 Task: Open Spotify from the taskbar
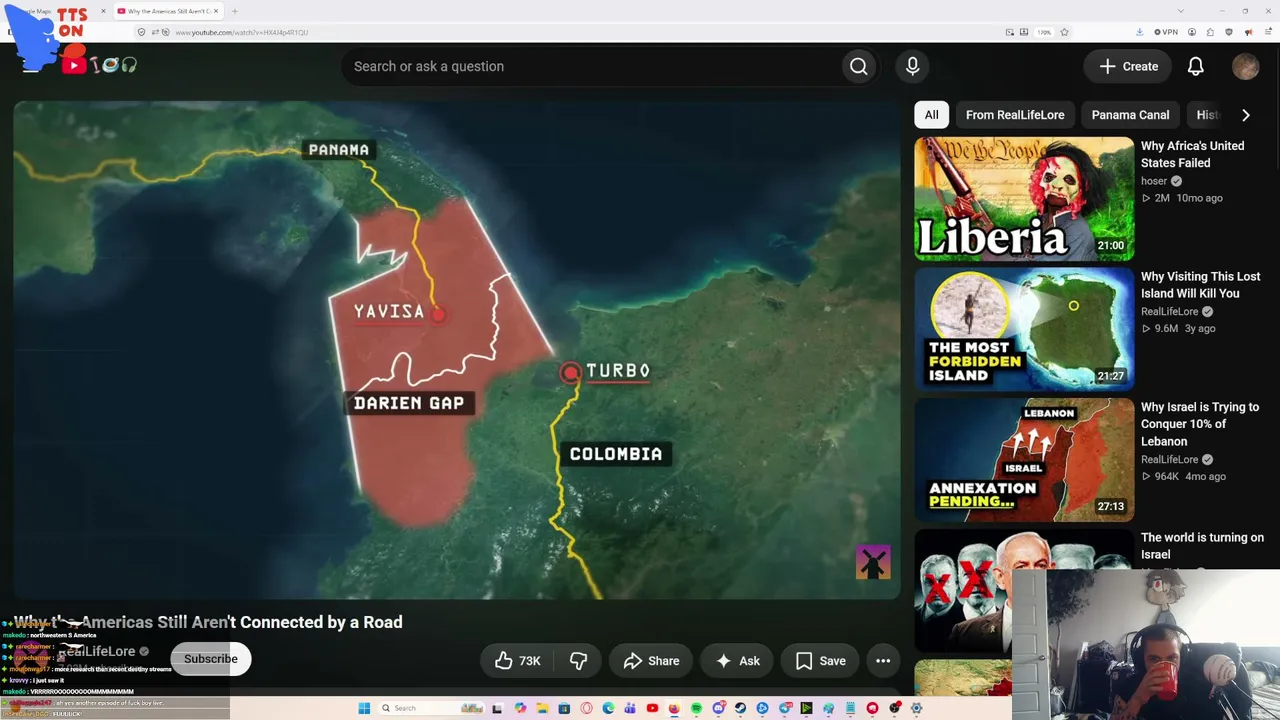(696, 708)
